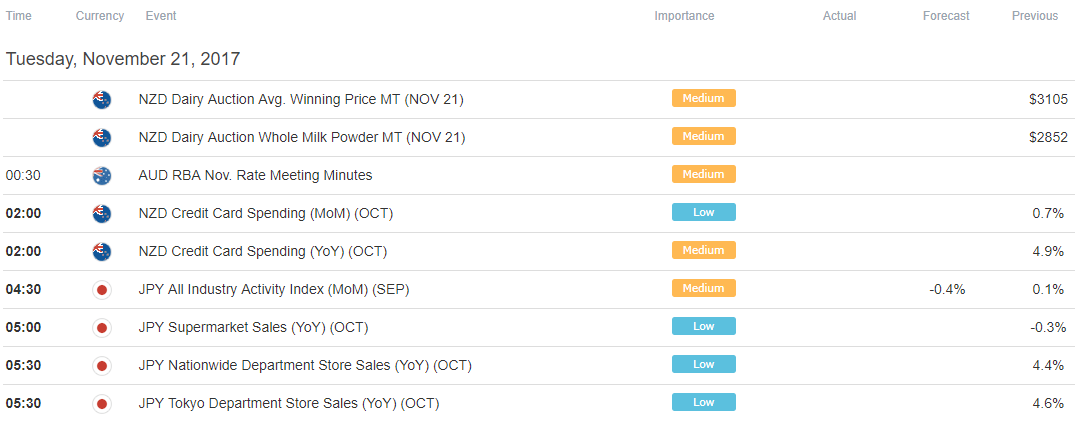1075x425 pixels.
Task: Click the Japan flag icon beside Supermarket Sales
Action: [x=101, y=328]
